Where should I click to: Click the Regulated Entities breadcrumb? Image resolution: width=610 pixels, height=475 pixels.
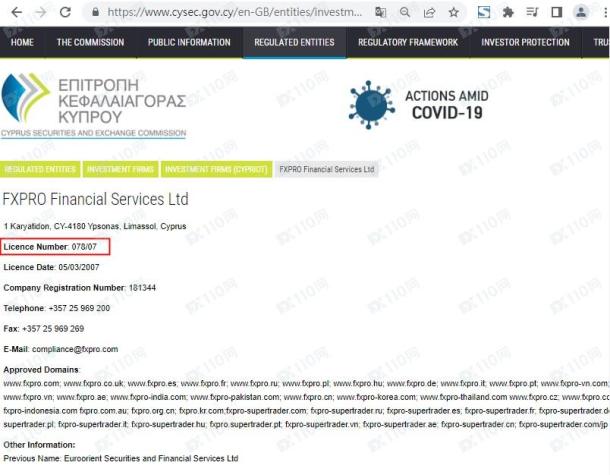(x=40, y=169)
